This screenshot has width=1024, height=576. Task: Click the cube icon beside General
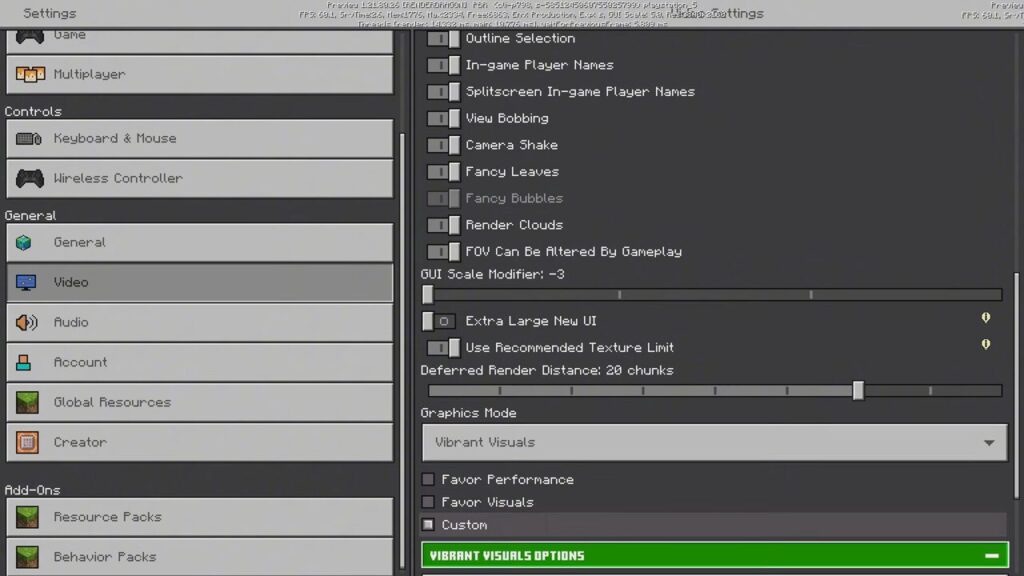point(24,243)
